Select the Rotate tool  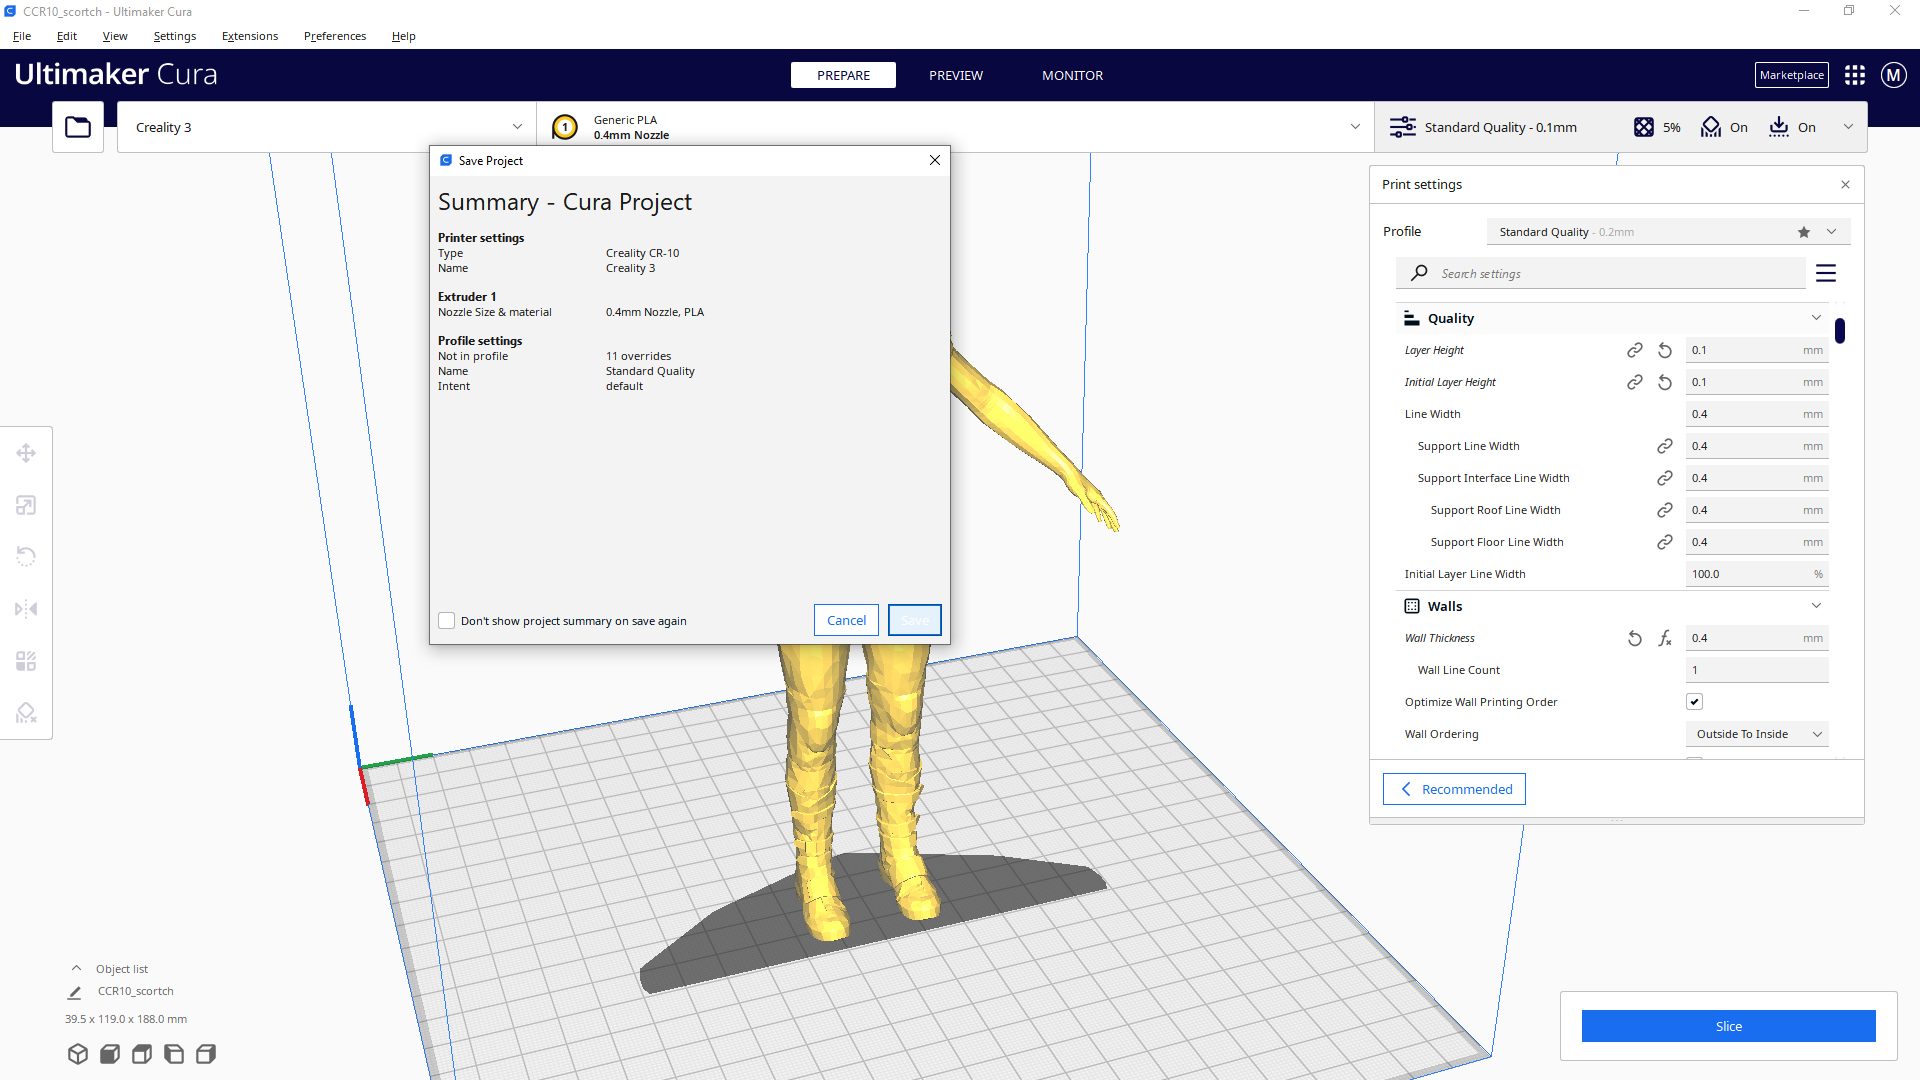click(x=26, y=556)
